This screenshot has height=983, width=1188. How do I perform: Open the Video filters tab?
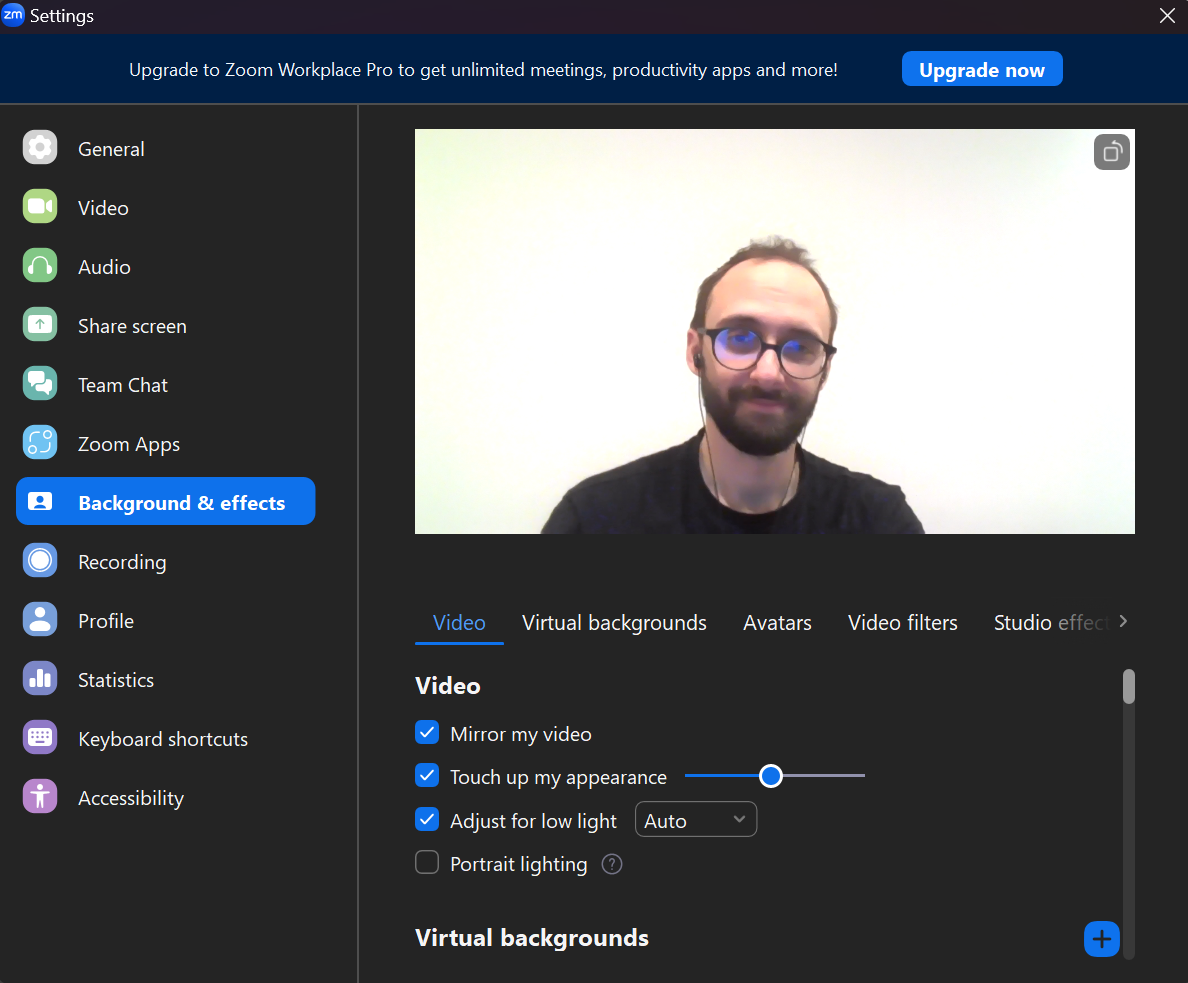[x=902, y=623]
